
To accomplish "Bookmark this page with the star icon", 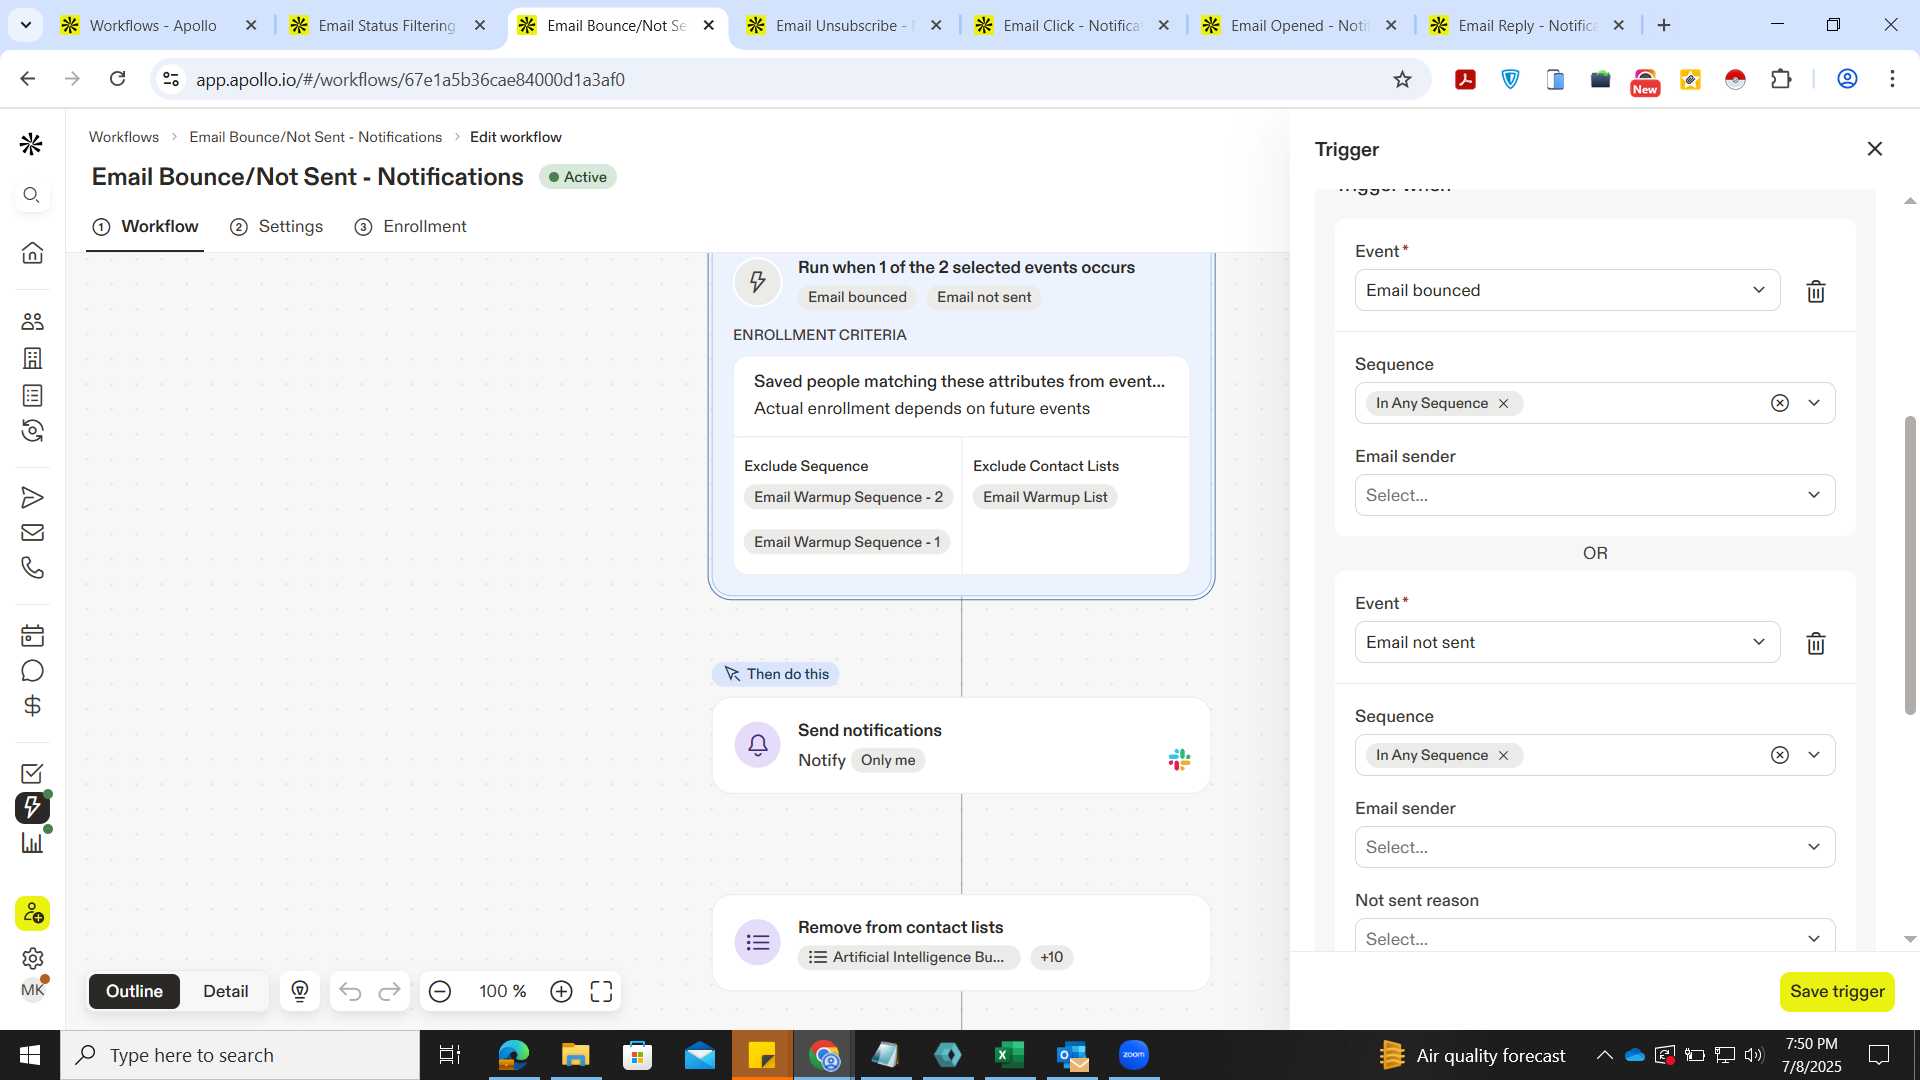I will tap(1402, 79).
